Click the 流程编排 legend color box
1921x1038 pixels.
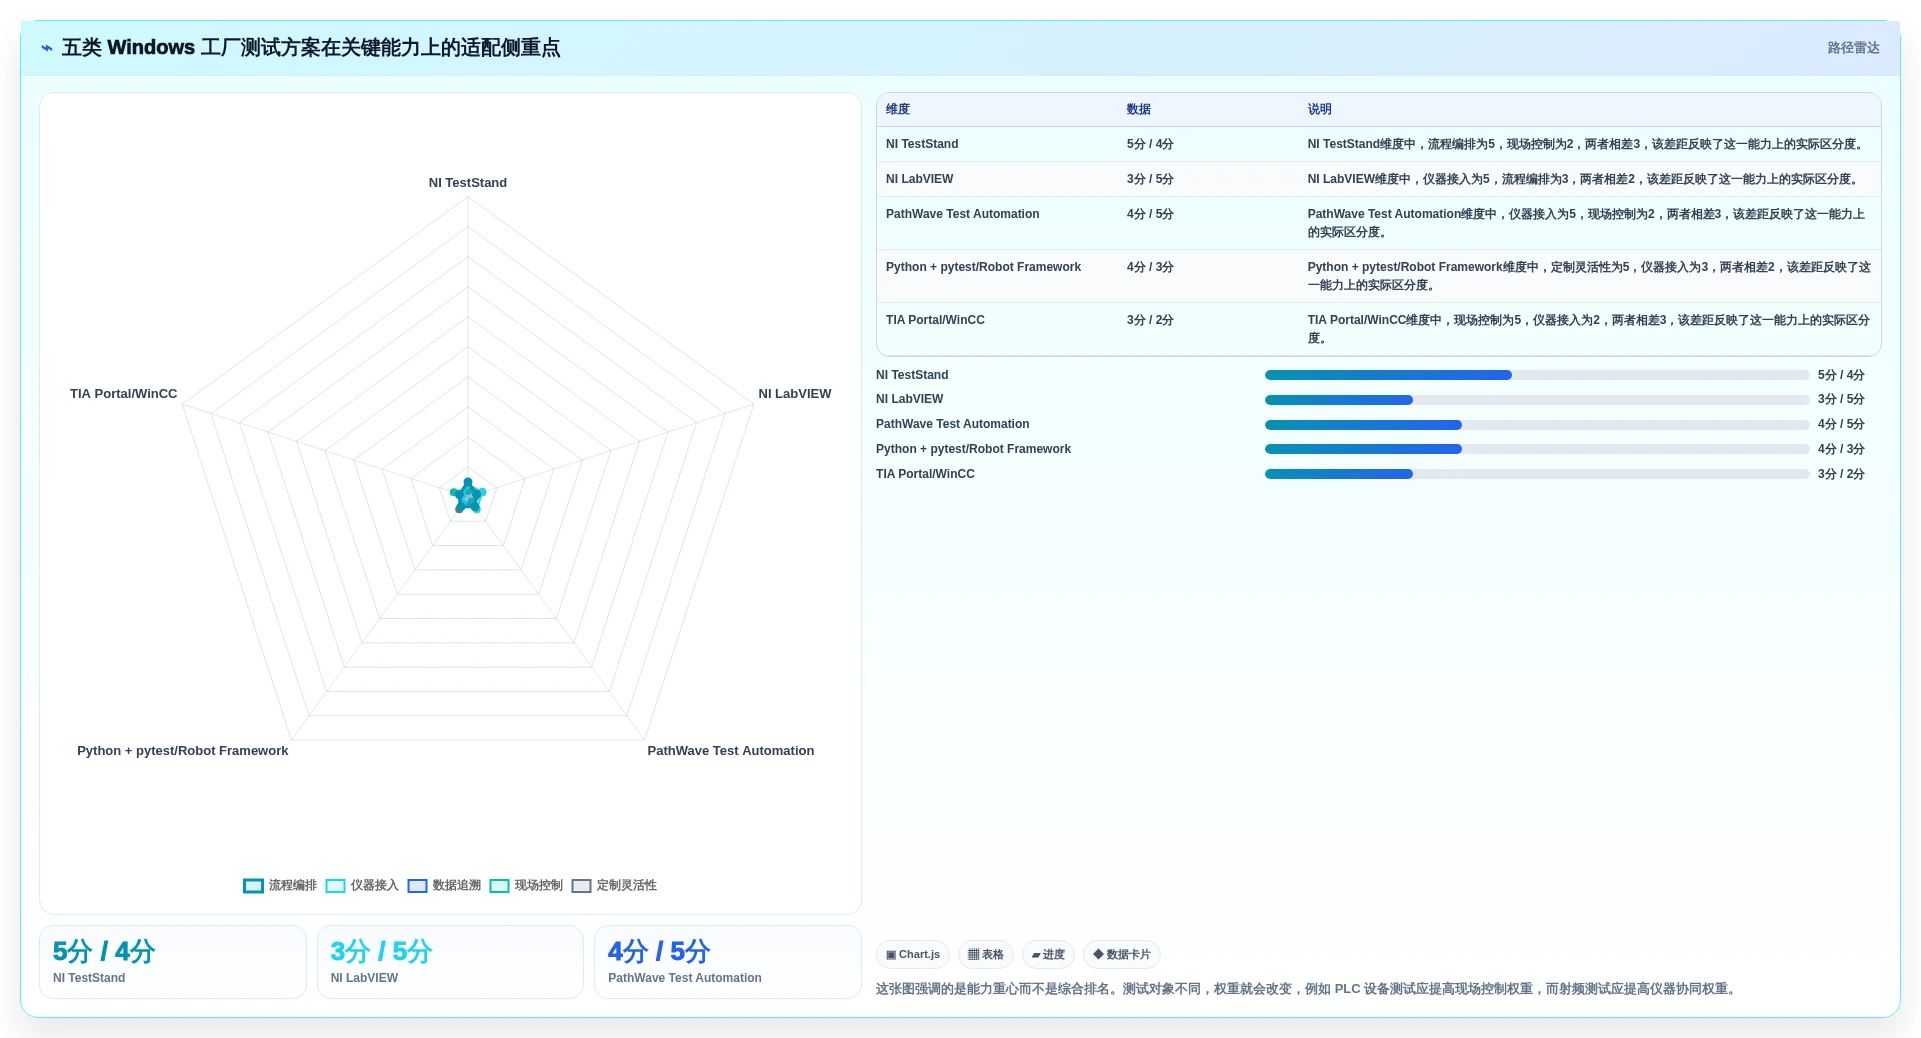point(253,886)
